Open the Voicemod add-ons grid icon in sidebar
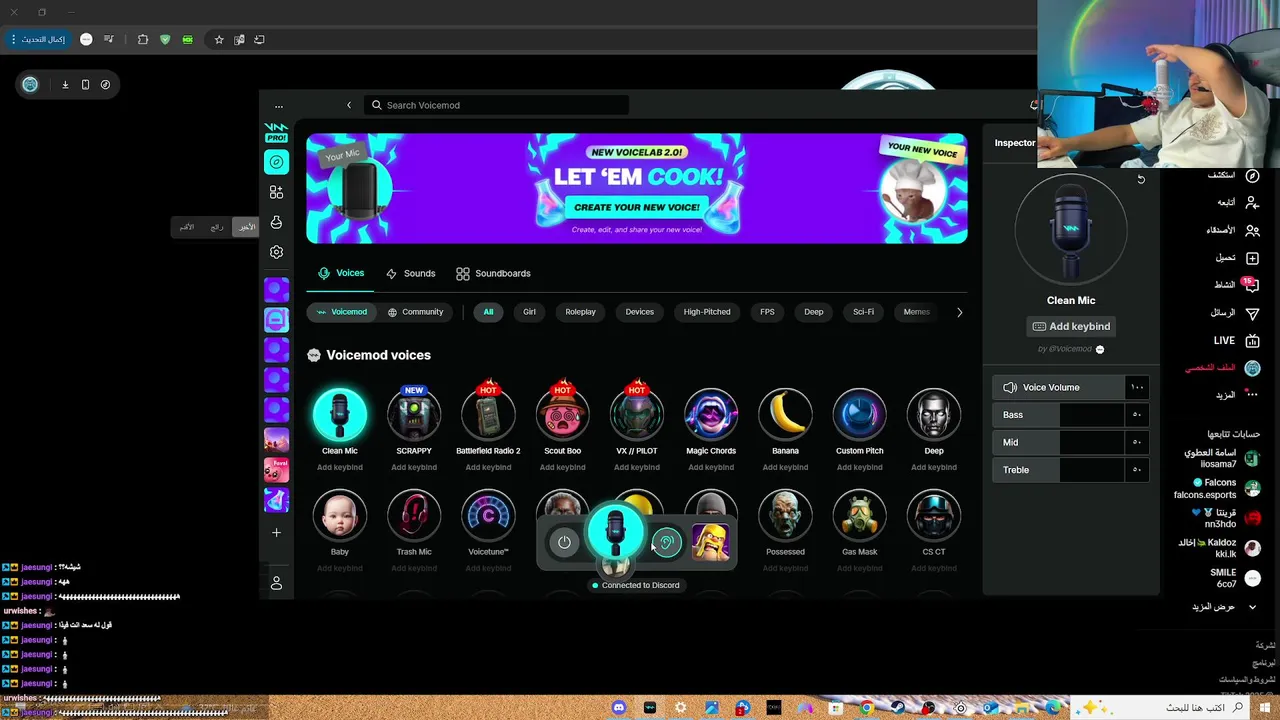Screen dimensions: 1280x720 [277, 192]
